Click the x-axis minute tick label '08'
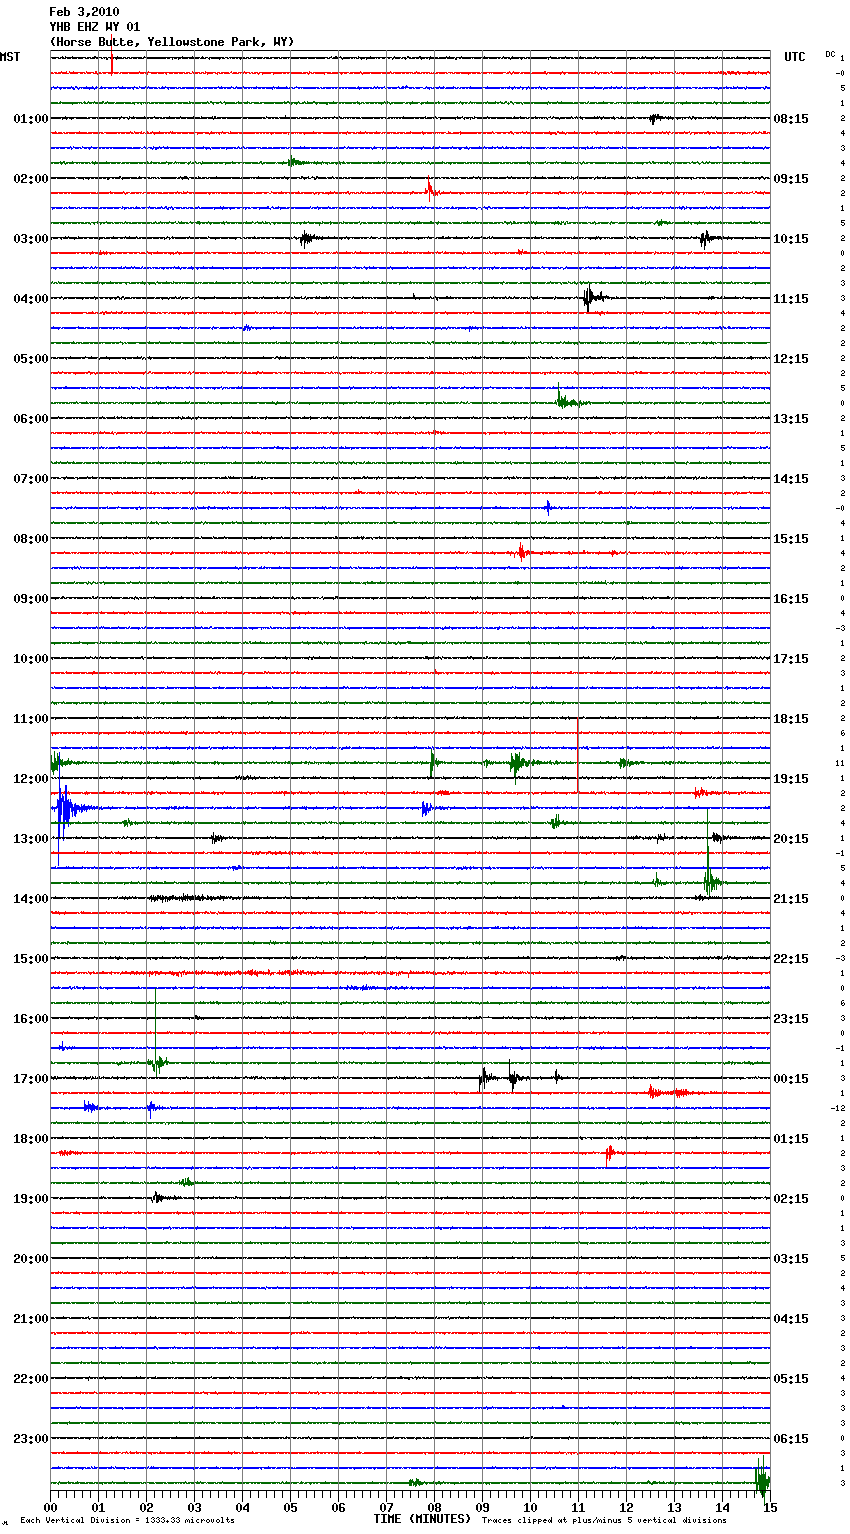Image resolution: width=850 pixels, height=1534 pixels. click(434, 1507)
